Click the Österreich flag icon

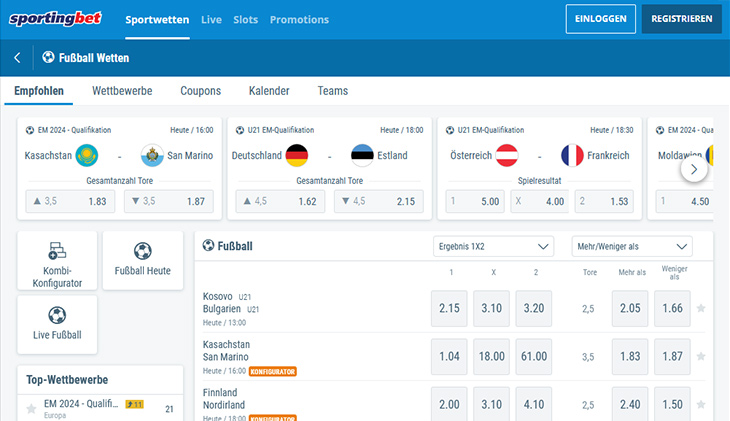point(507,155)
